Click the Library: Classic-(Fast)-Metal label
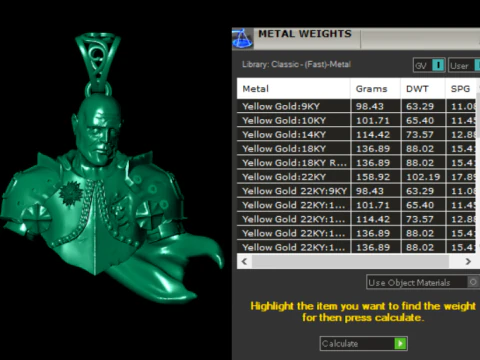This screenshot has height=360, width=480. [296, 64]
